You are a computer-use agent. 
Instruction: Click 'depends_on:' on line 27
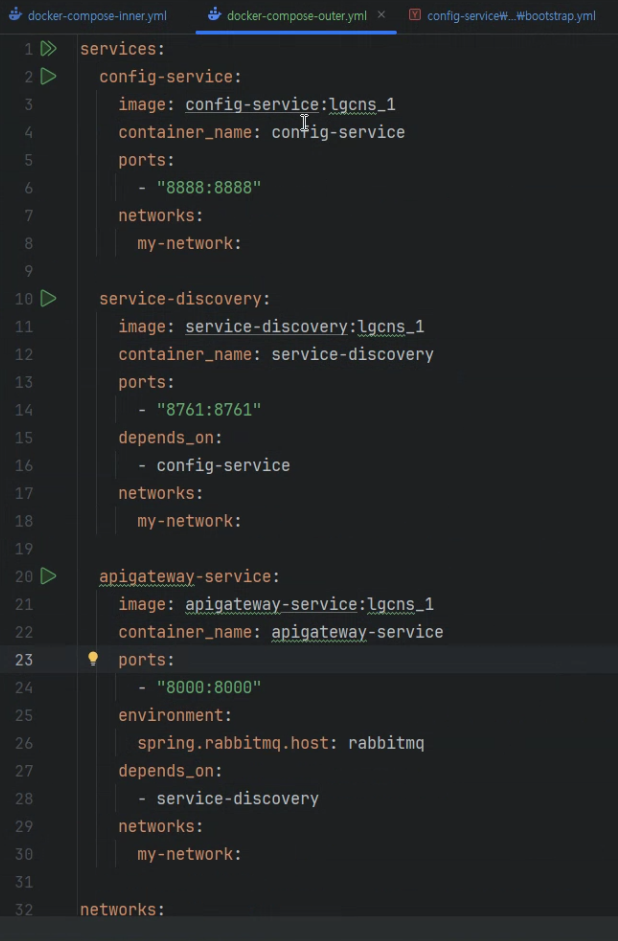[170, 771]
